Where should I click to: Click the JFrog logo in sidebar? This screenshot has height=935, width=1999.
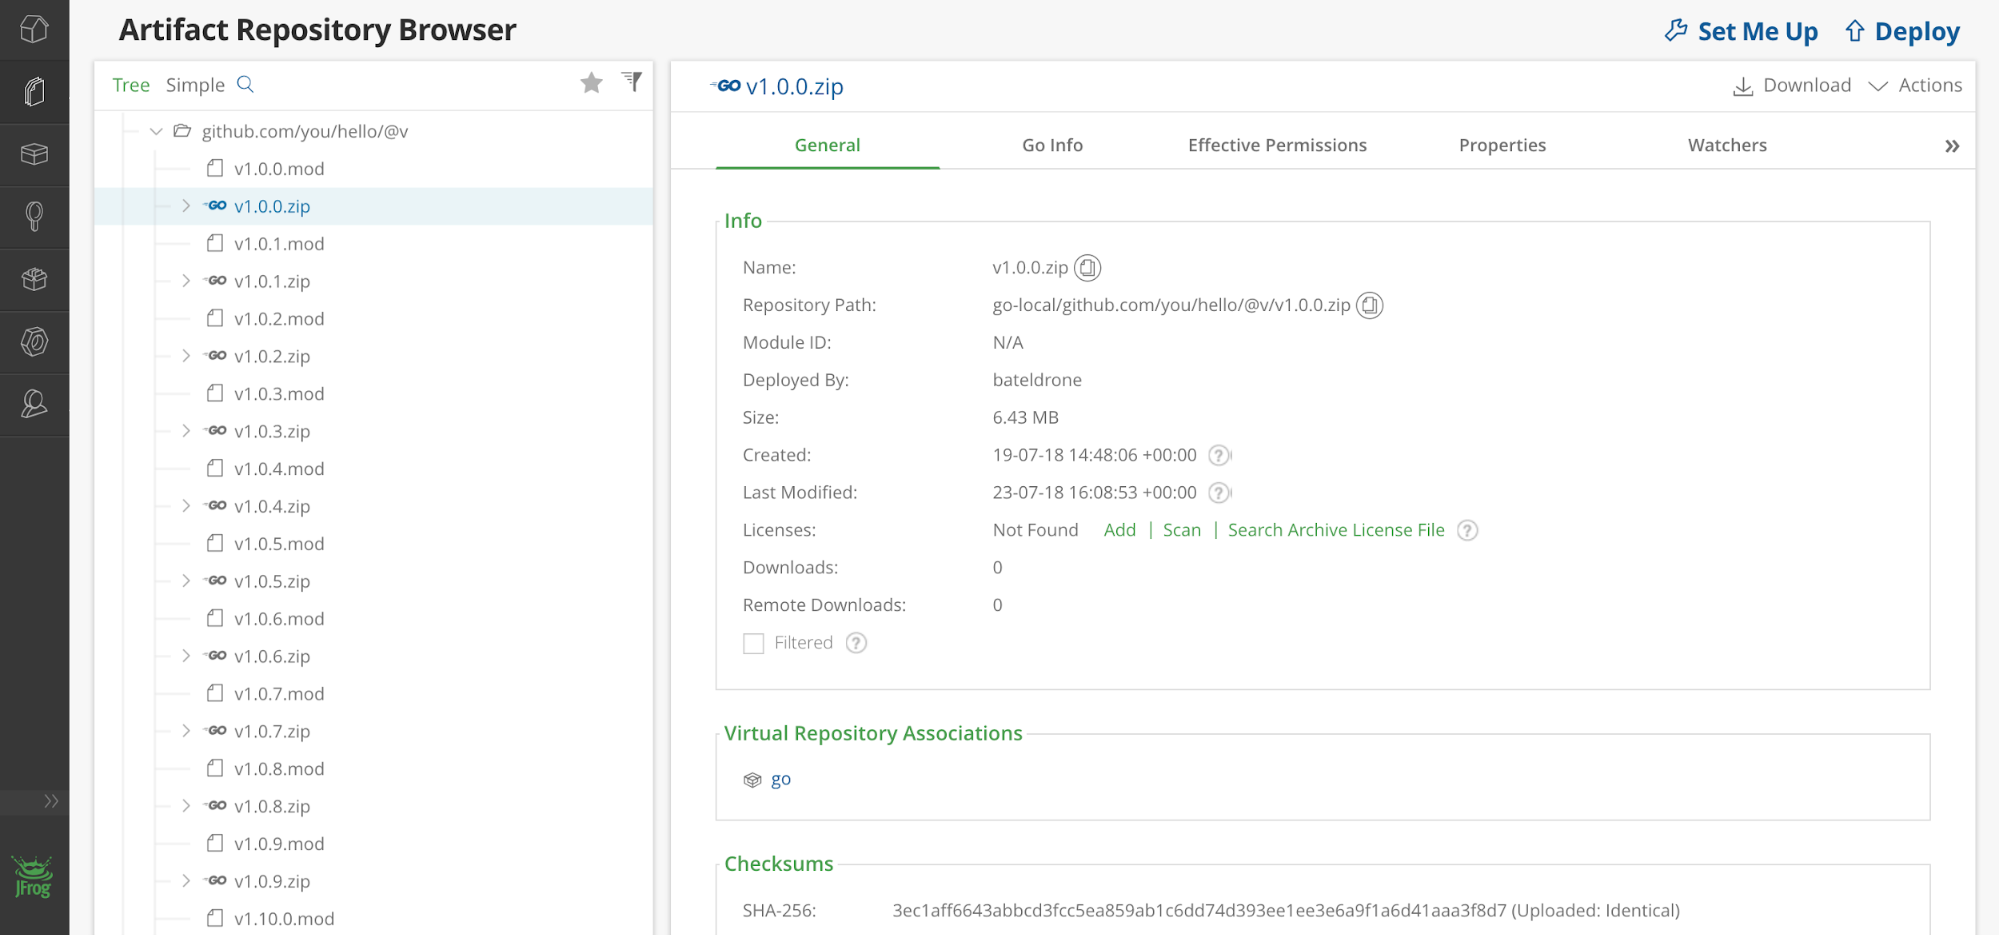click(x=33, y=877)
